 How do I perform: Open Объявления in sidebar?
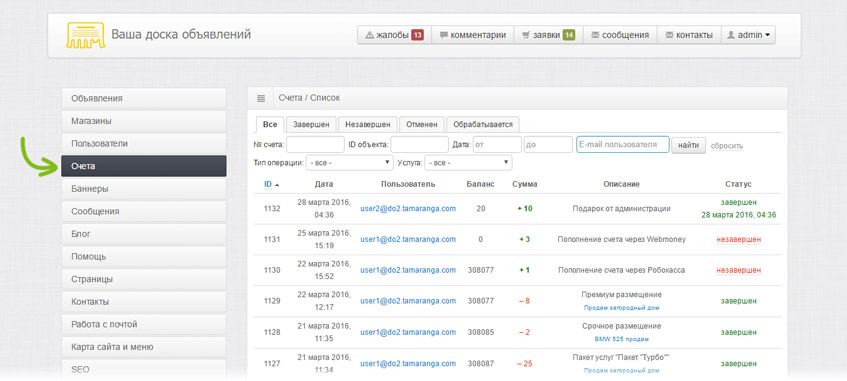click(144, 98)
